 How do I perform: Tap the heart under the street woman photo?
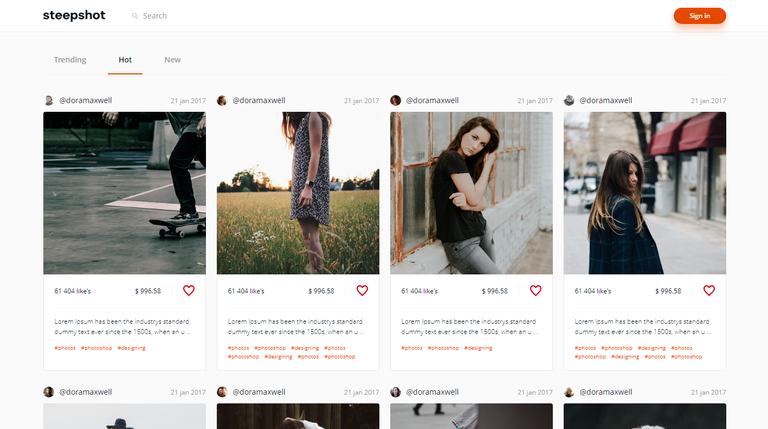(x=709, y=290)
